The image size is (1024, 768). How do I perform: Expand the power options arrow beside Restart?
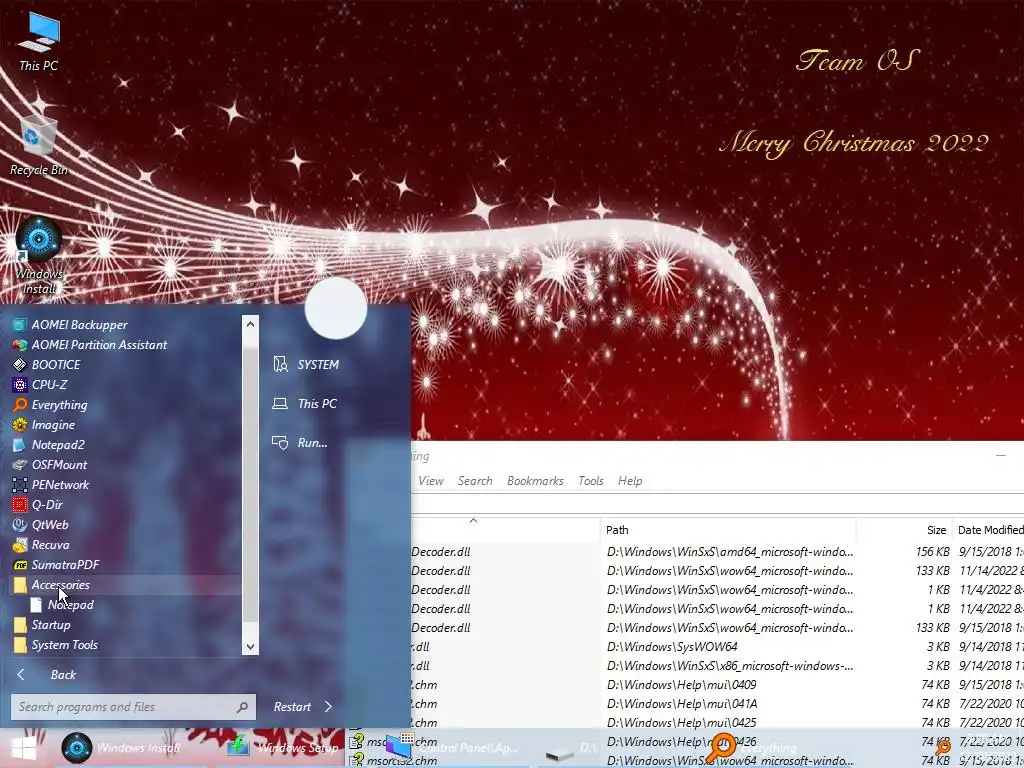tap(328, 707)
